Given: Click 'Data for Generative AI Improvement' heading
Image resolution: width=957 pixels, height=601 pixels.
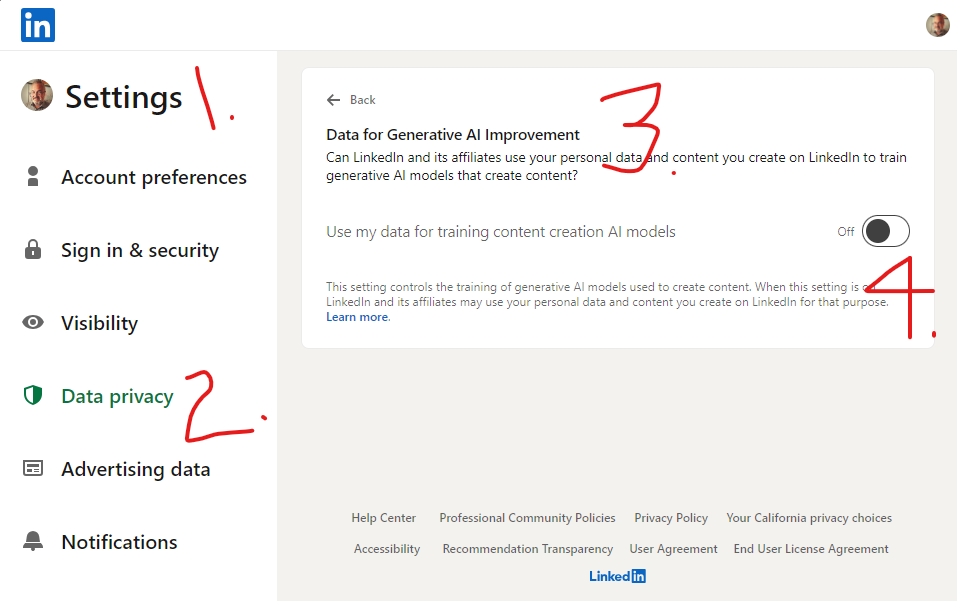Looking at the screenshot, I should (x=452, y=135).
